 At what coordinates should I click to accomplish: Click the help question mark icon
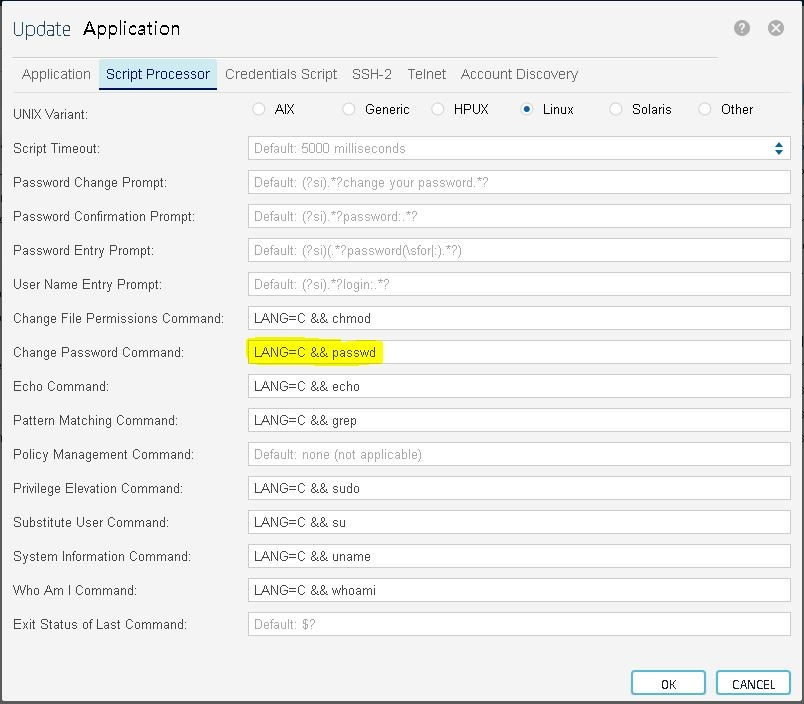pos(742,28)
